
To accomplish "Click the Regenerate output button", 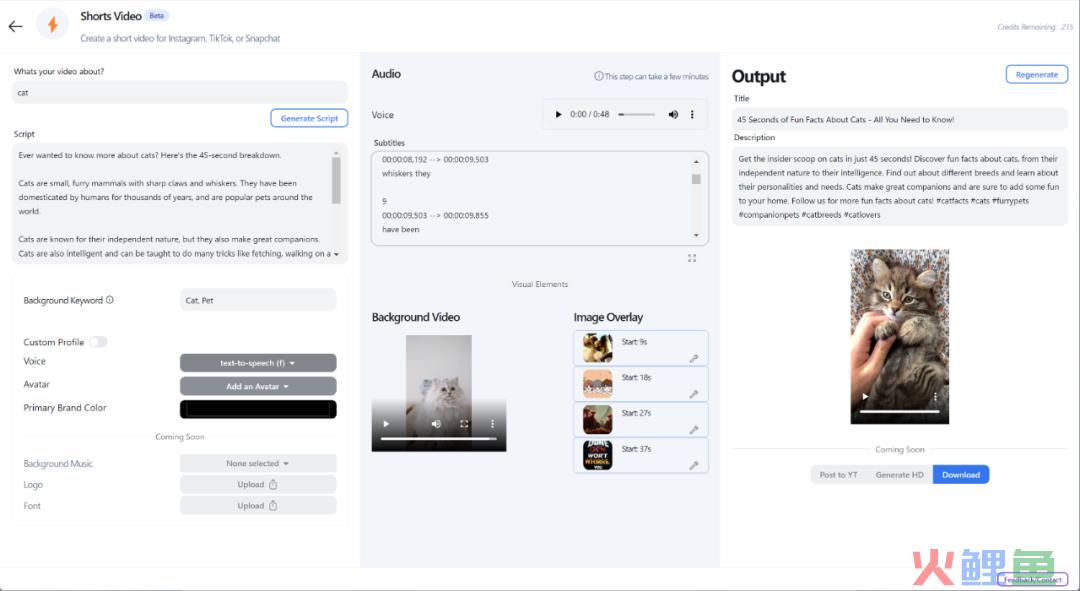I will click(1037, 74).
